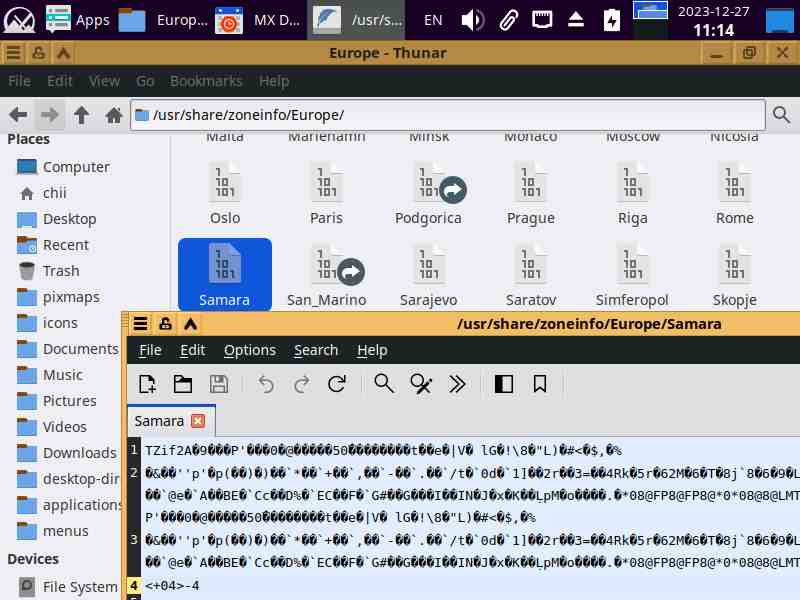Close the Samara tab
Screen dimensions: 800x600
pyautogui.click(x=198, y=421)
